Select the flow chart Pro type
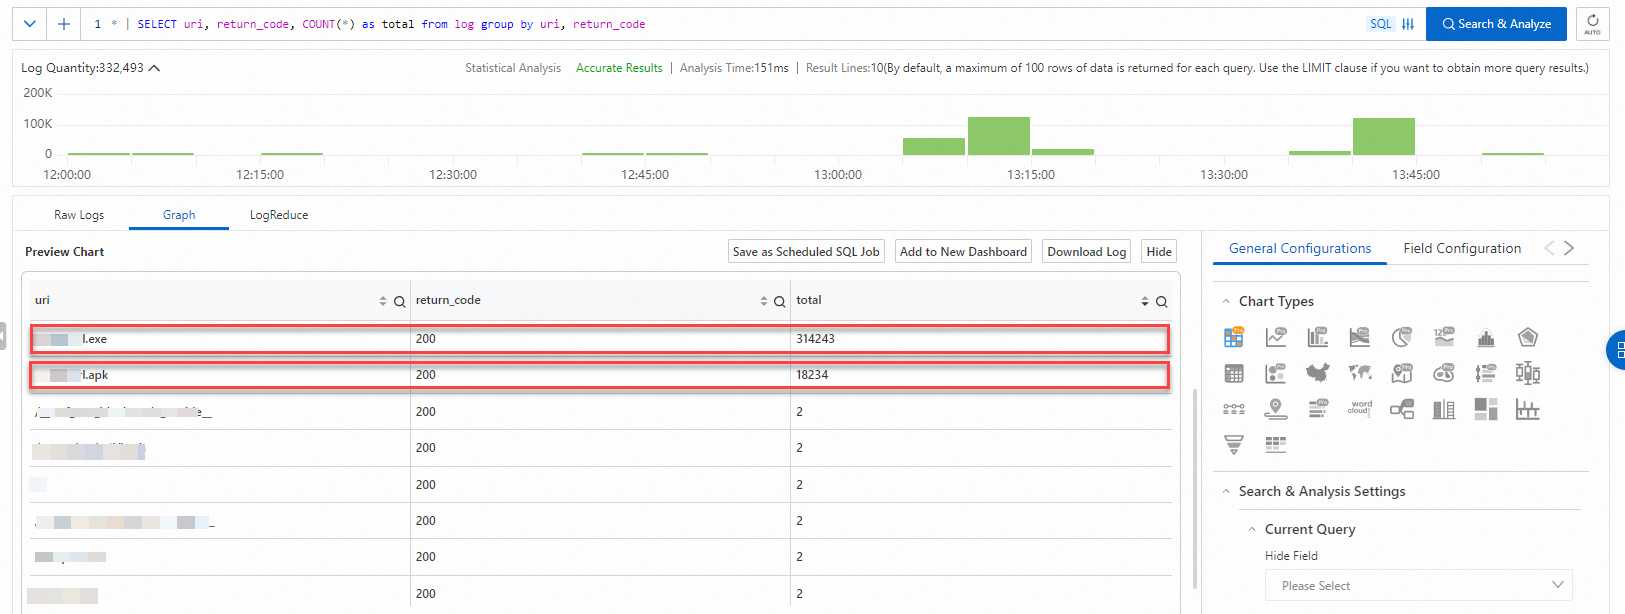The width and height of the screenshot is (1625, 614). pos(1360,337)
